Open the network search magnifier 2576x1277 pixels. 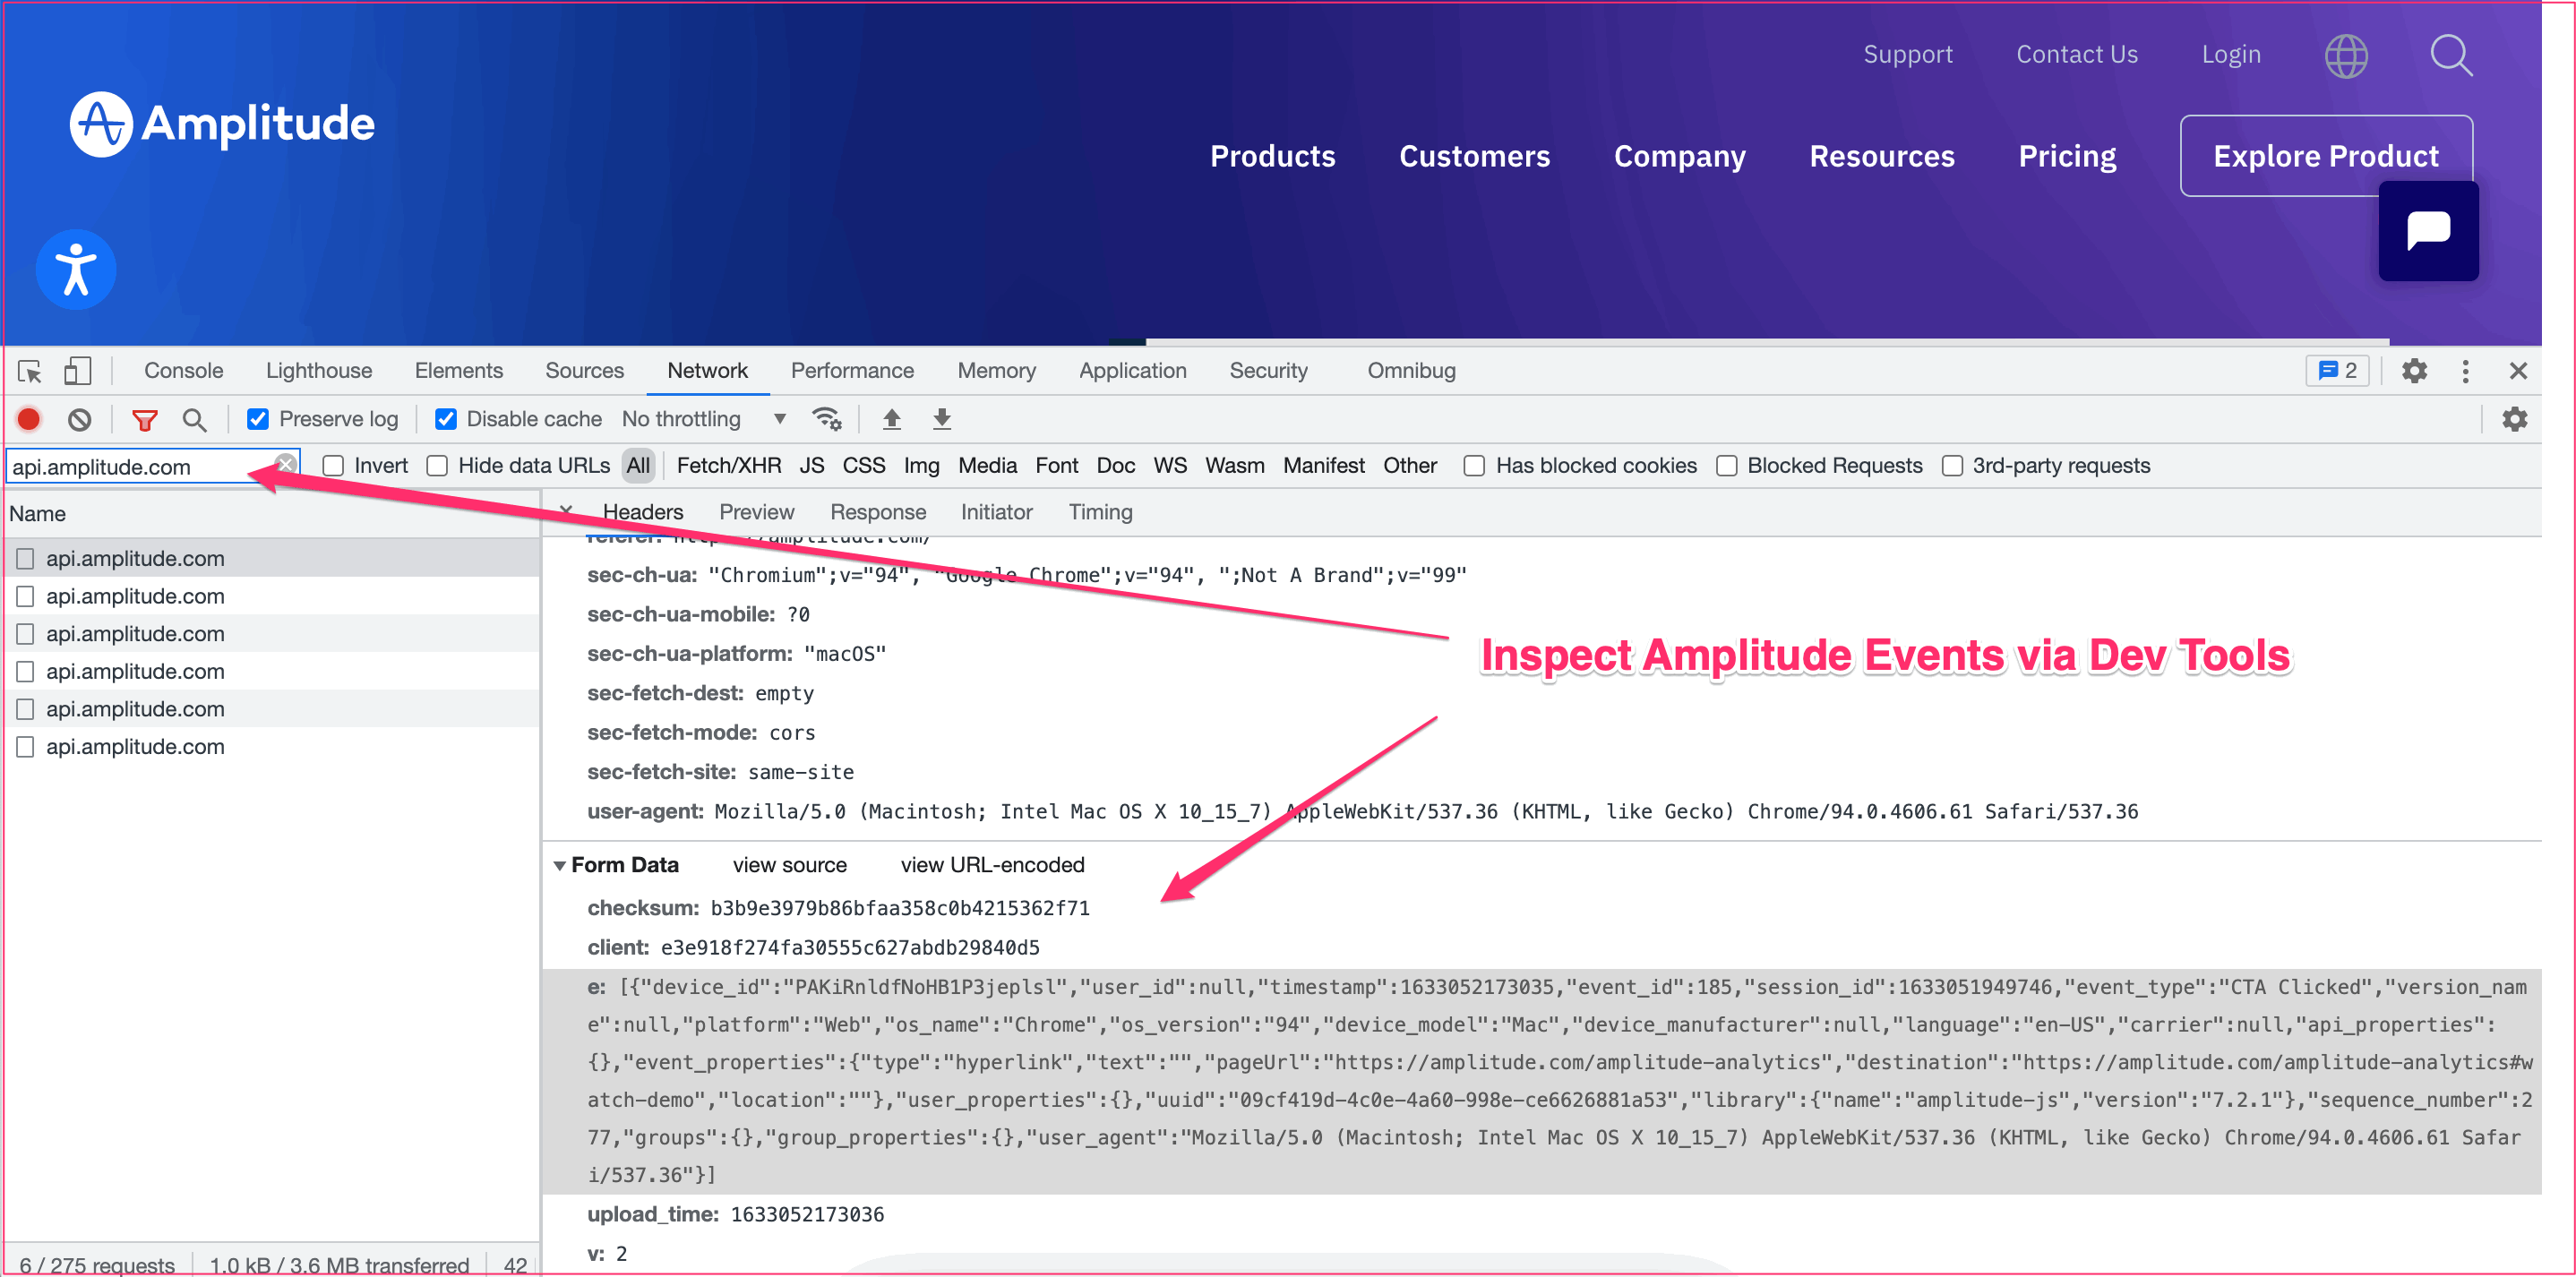click(x=194, y=420)
